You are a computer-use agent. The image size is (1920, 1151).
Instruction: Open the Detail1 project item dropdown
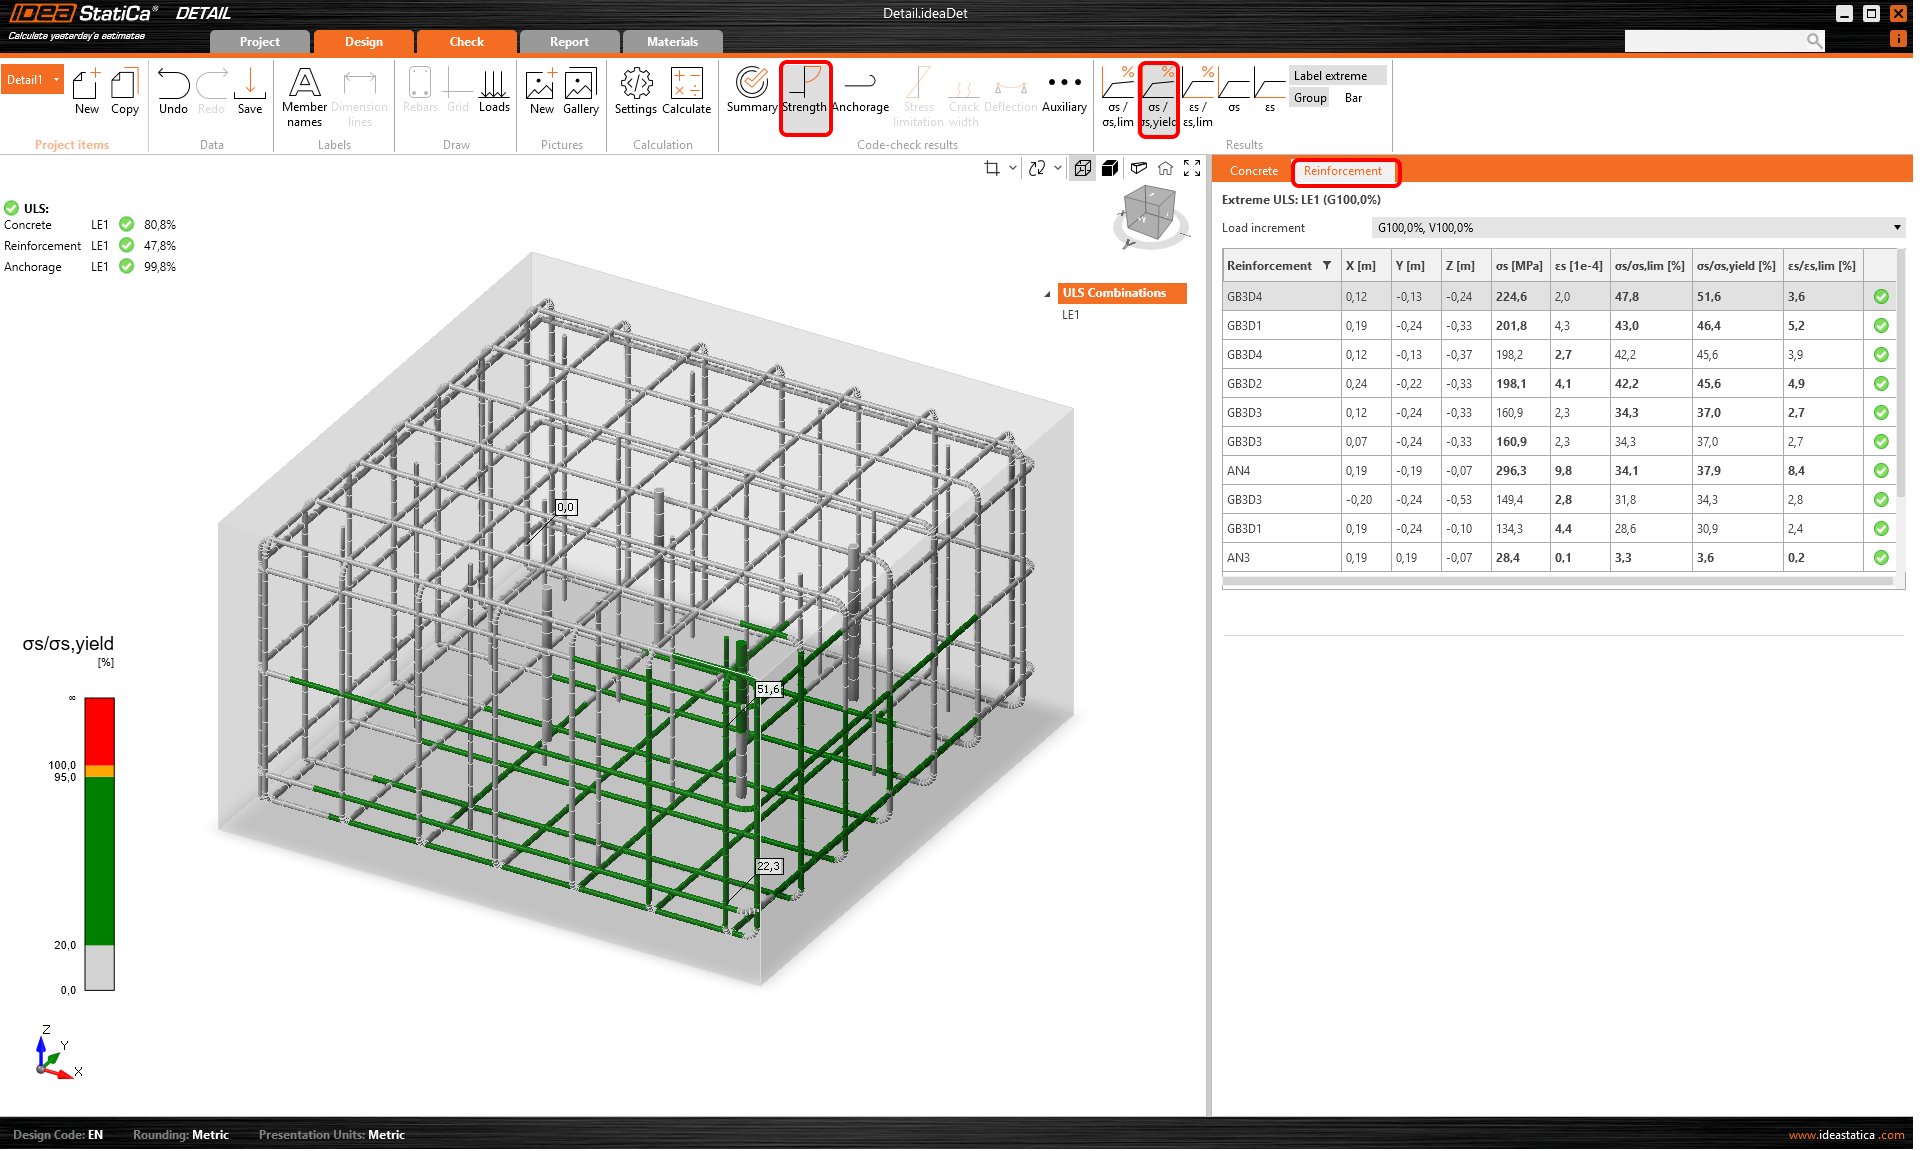(56, 80)
